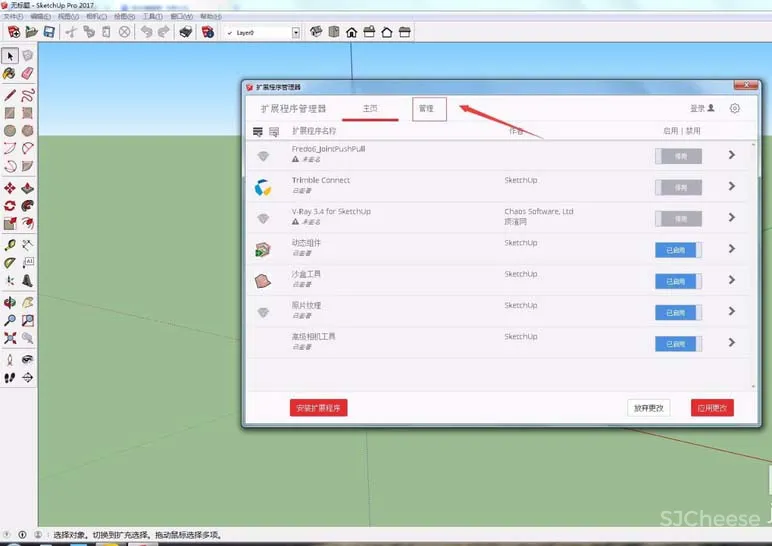
Task: Disable the 动态组件 extension toggle
Action: [x=678, y=250]
